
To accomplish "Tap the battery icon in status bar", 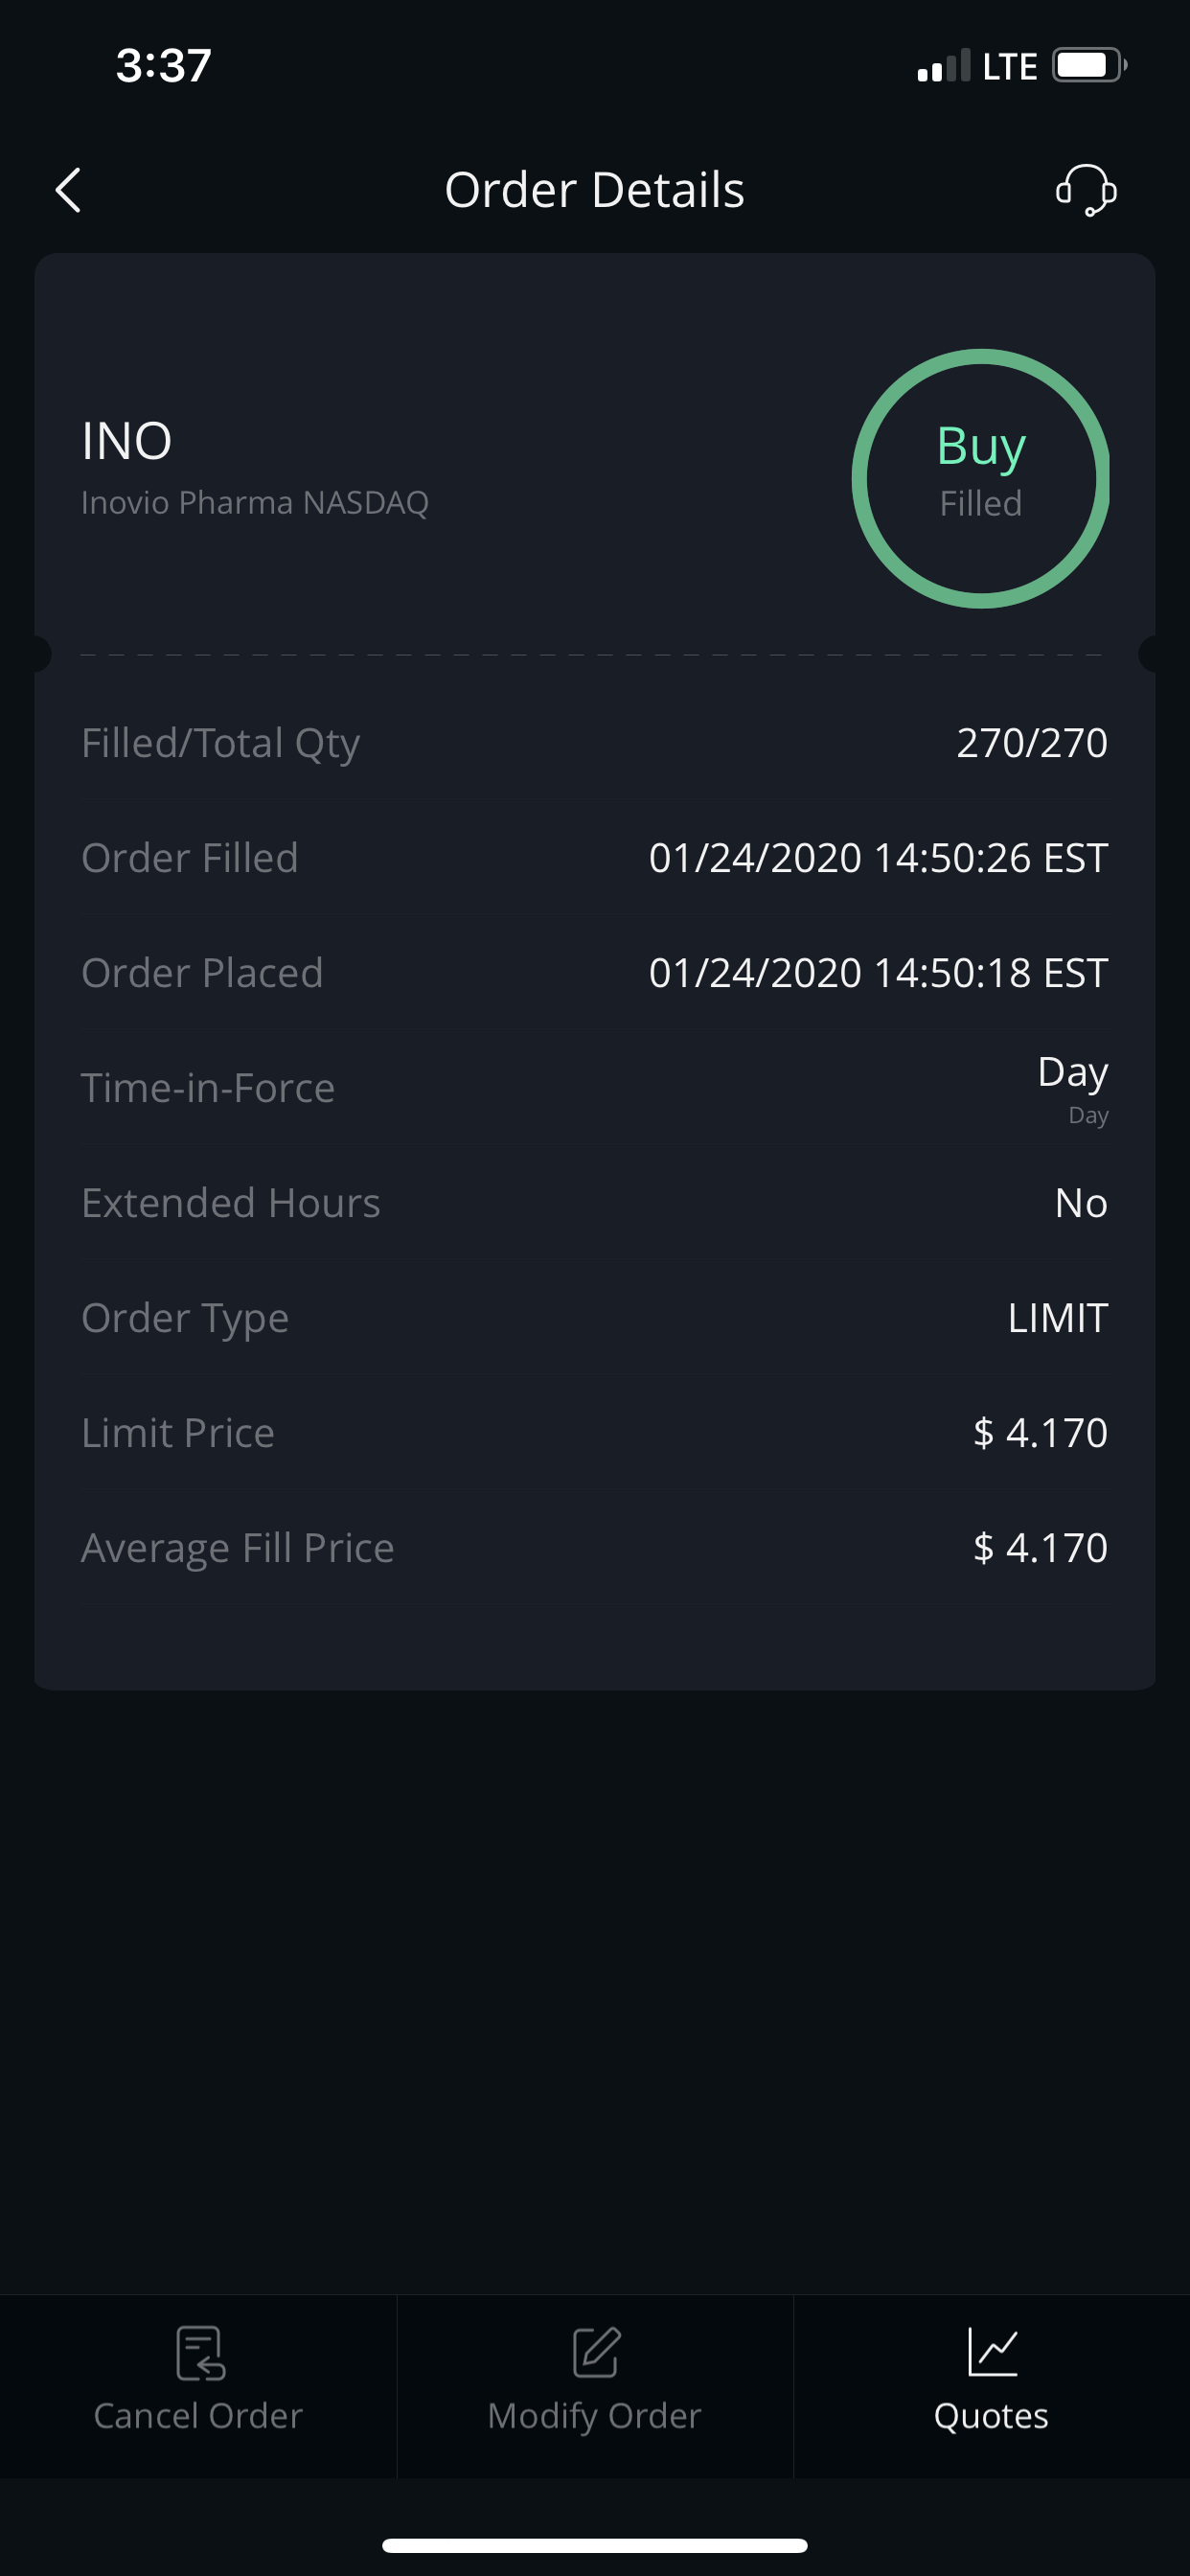I will 1088,66.
